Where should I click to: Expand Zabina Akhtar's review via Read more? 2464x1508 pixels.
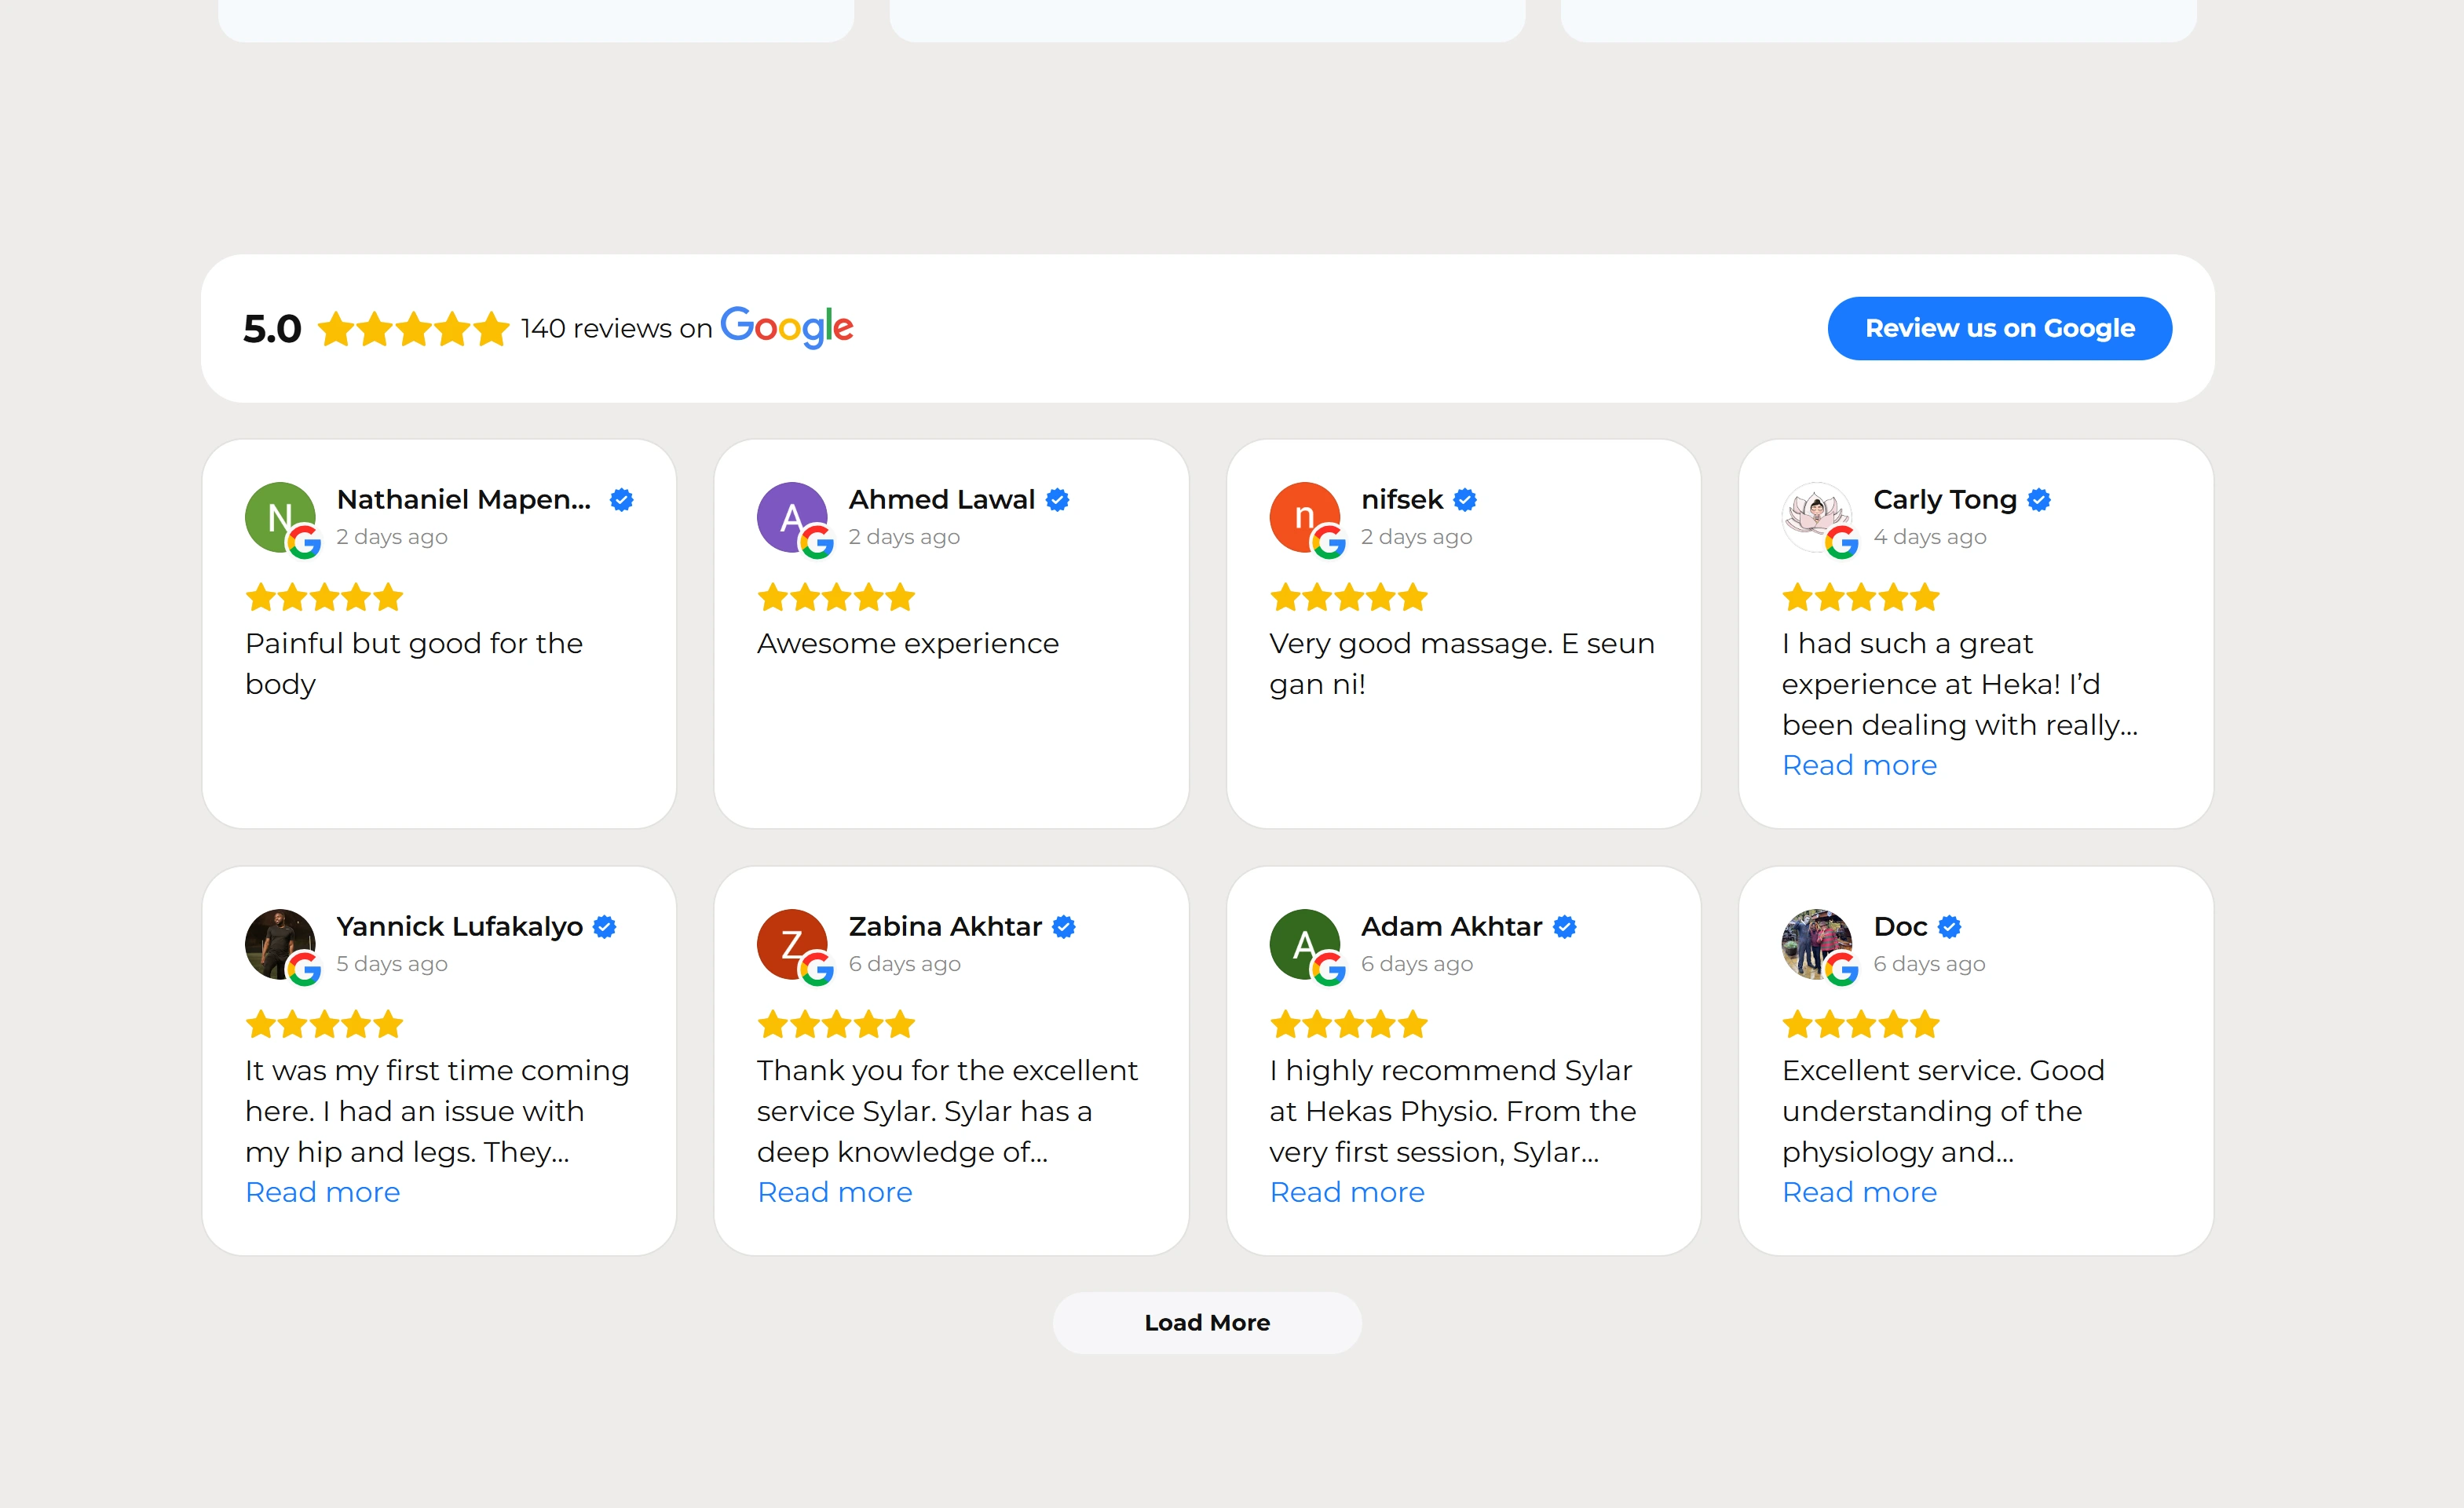834,1192
